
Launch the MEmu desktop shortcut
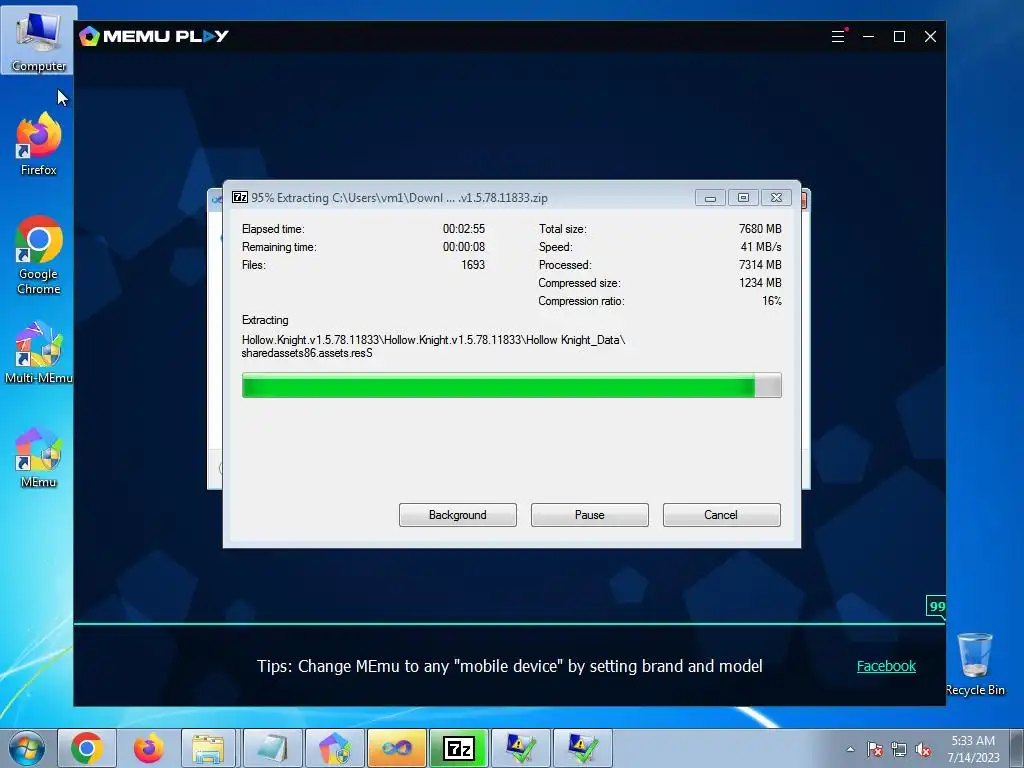coord(39,457)
